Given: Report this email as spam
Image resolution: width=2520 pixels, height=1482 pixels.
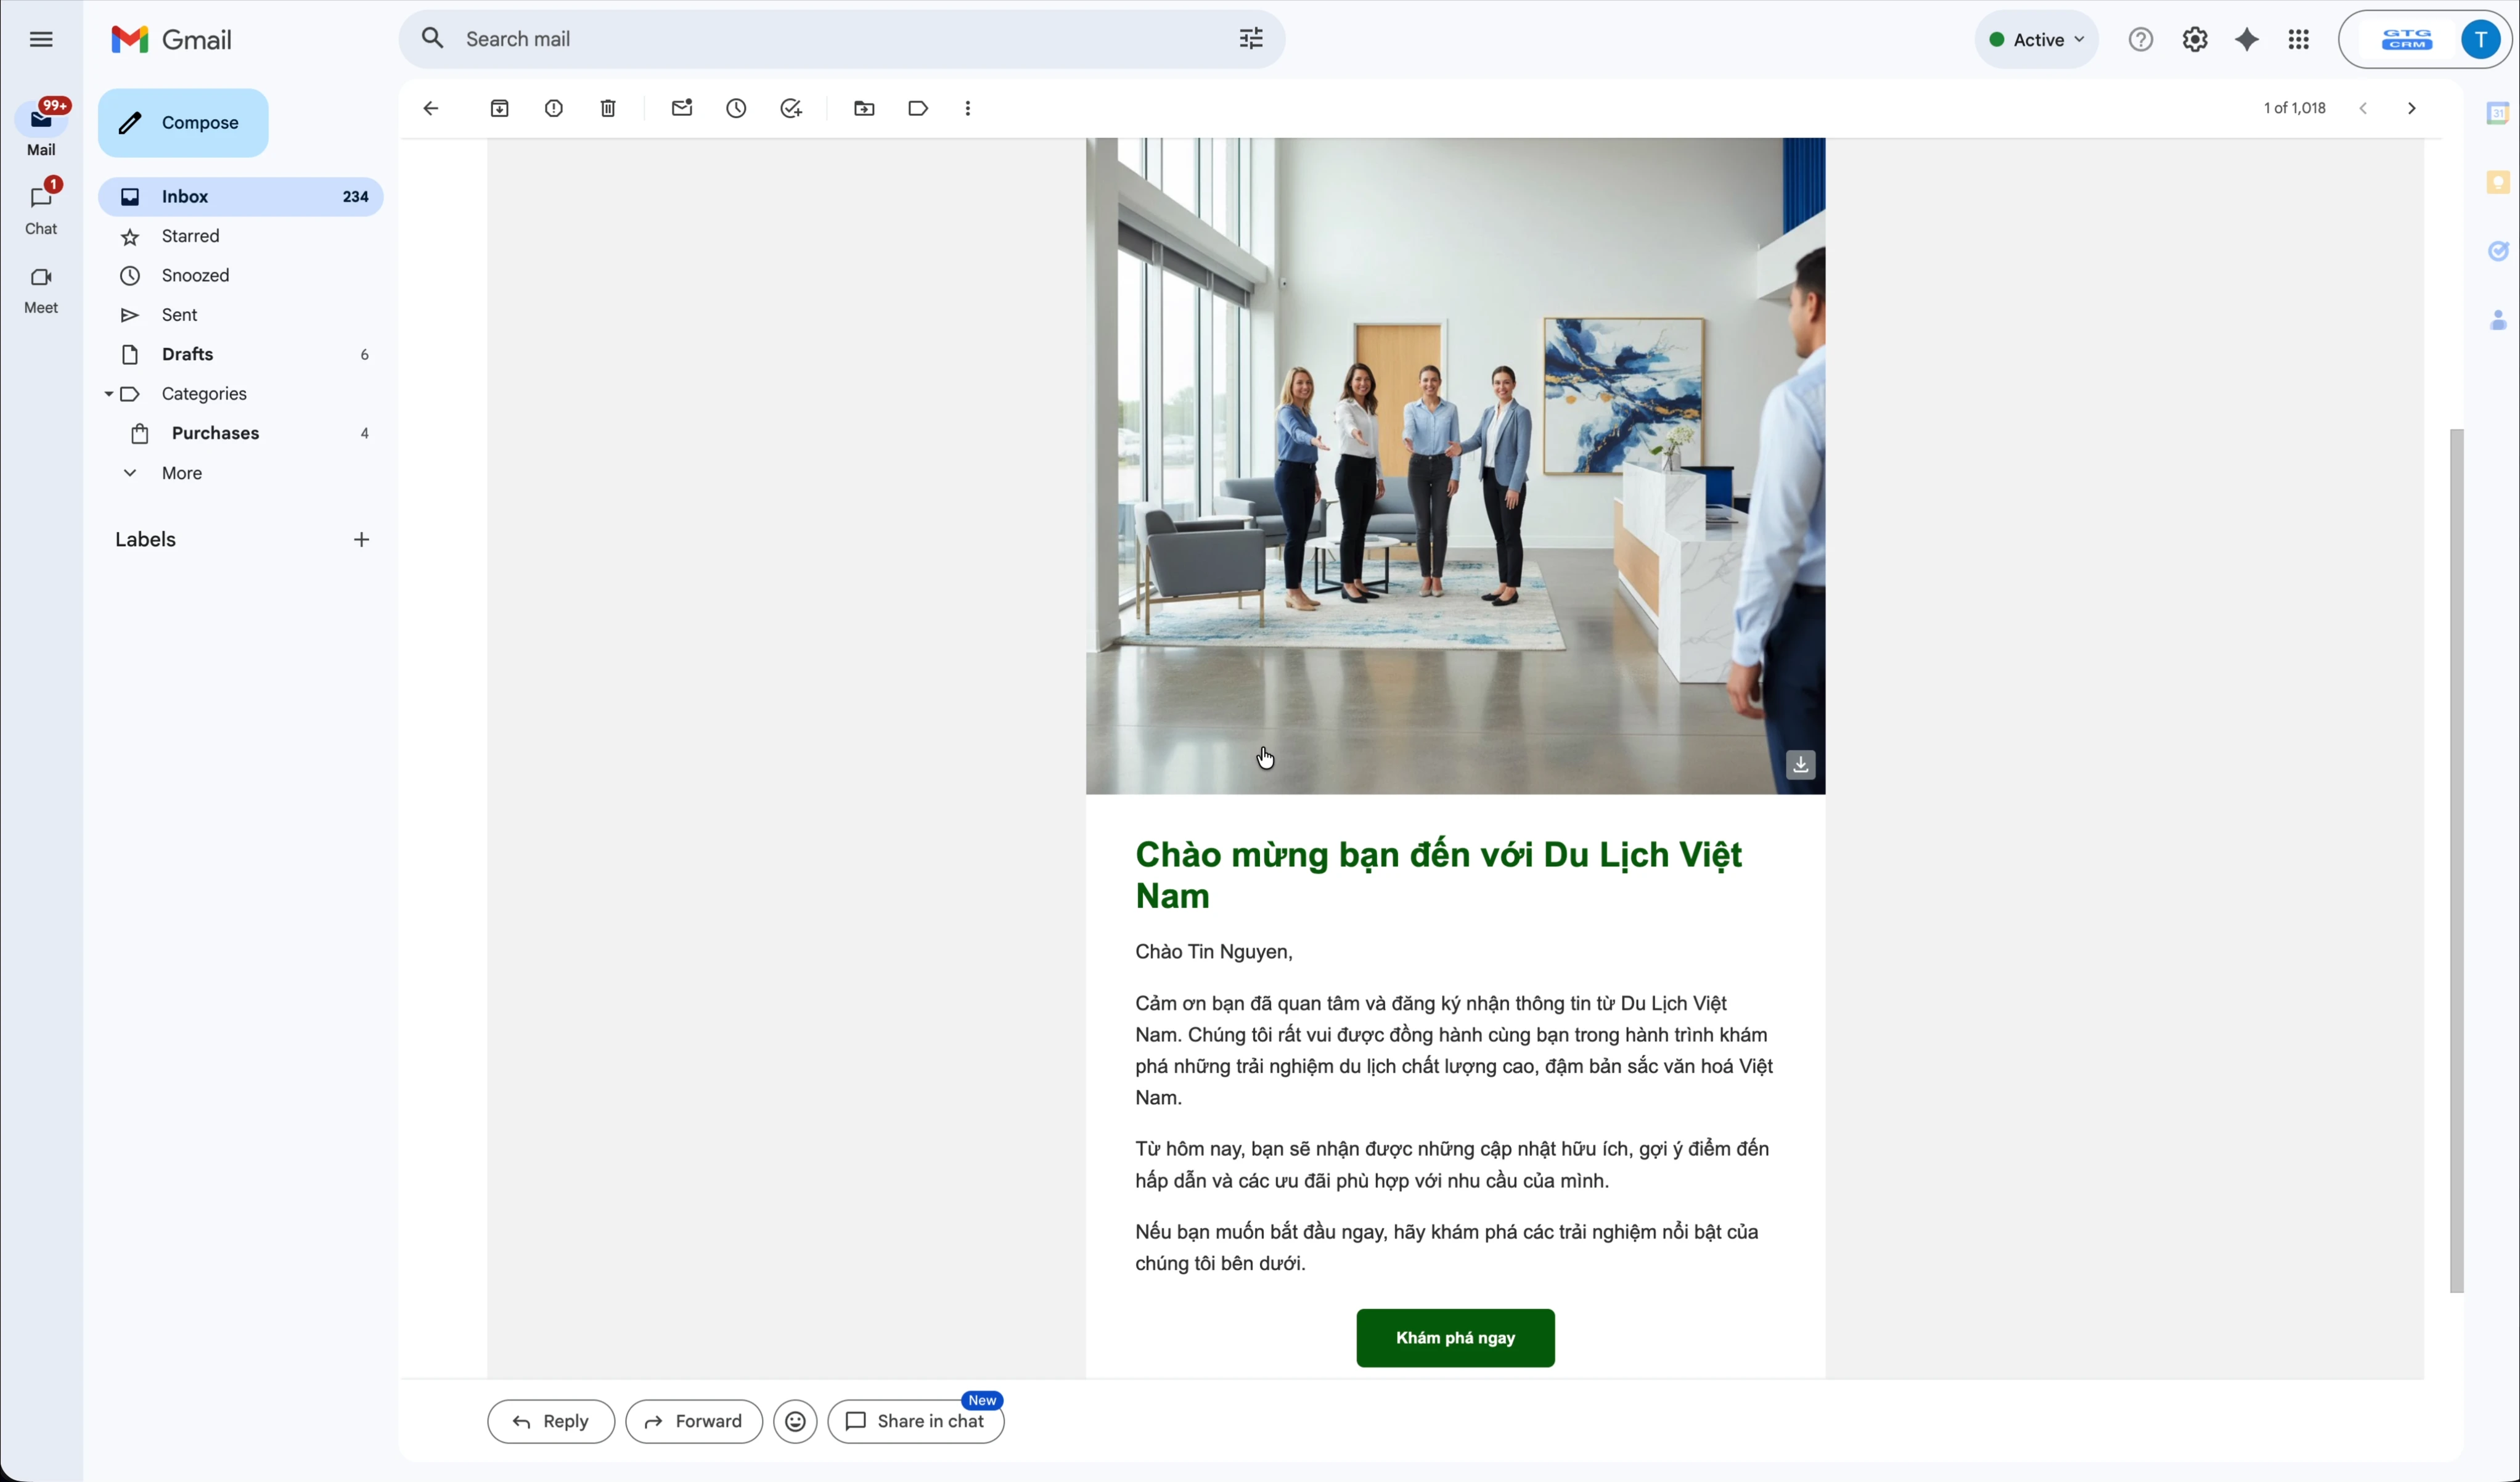Looking at the screenshot, I should tap(554, 109).
